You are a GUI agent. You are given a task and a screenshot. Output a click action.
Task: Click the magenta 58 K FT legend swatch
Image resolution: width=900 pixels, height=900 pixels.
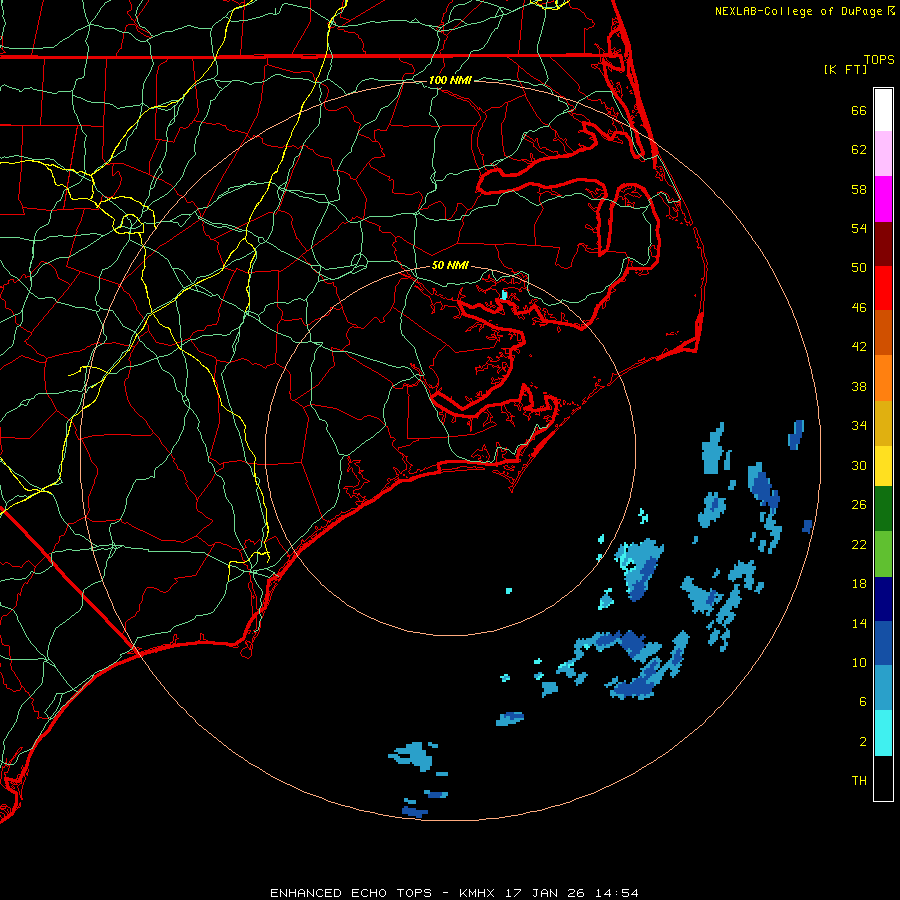[883, 199]
